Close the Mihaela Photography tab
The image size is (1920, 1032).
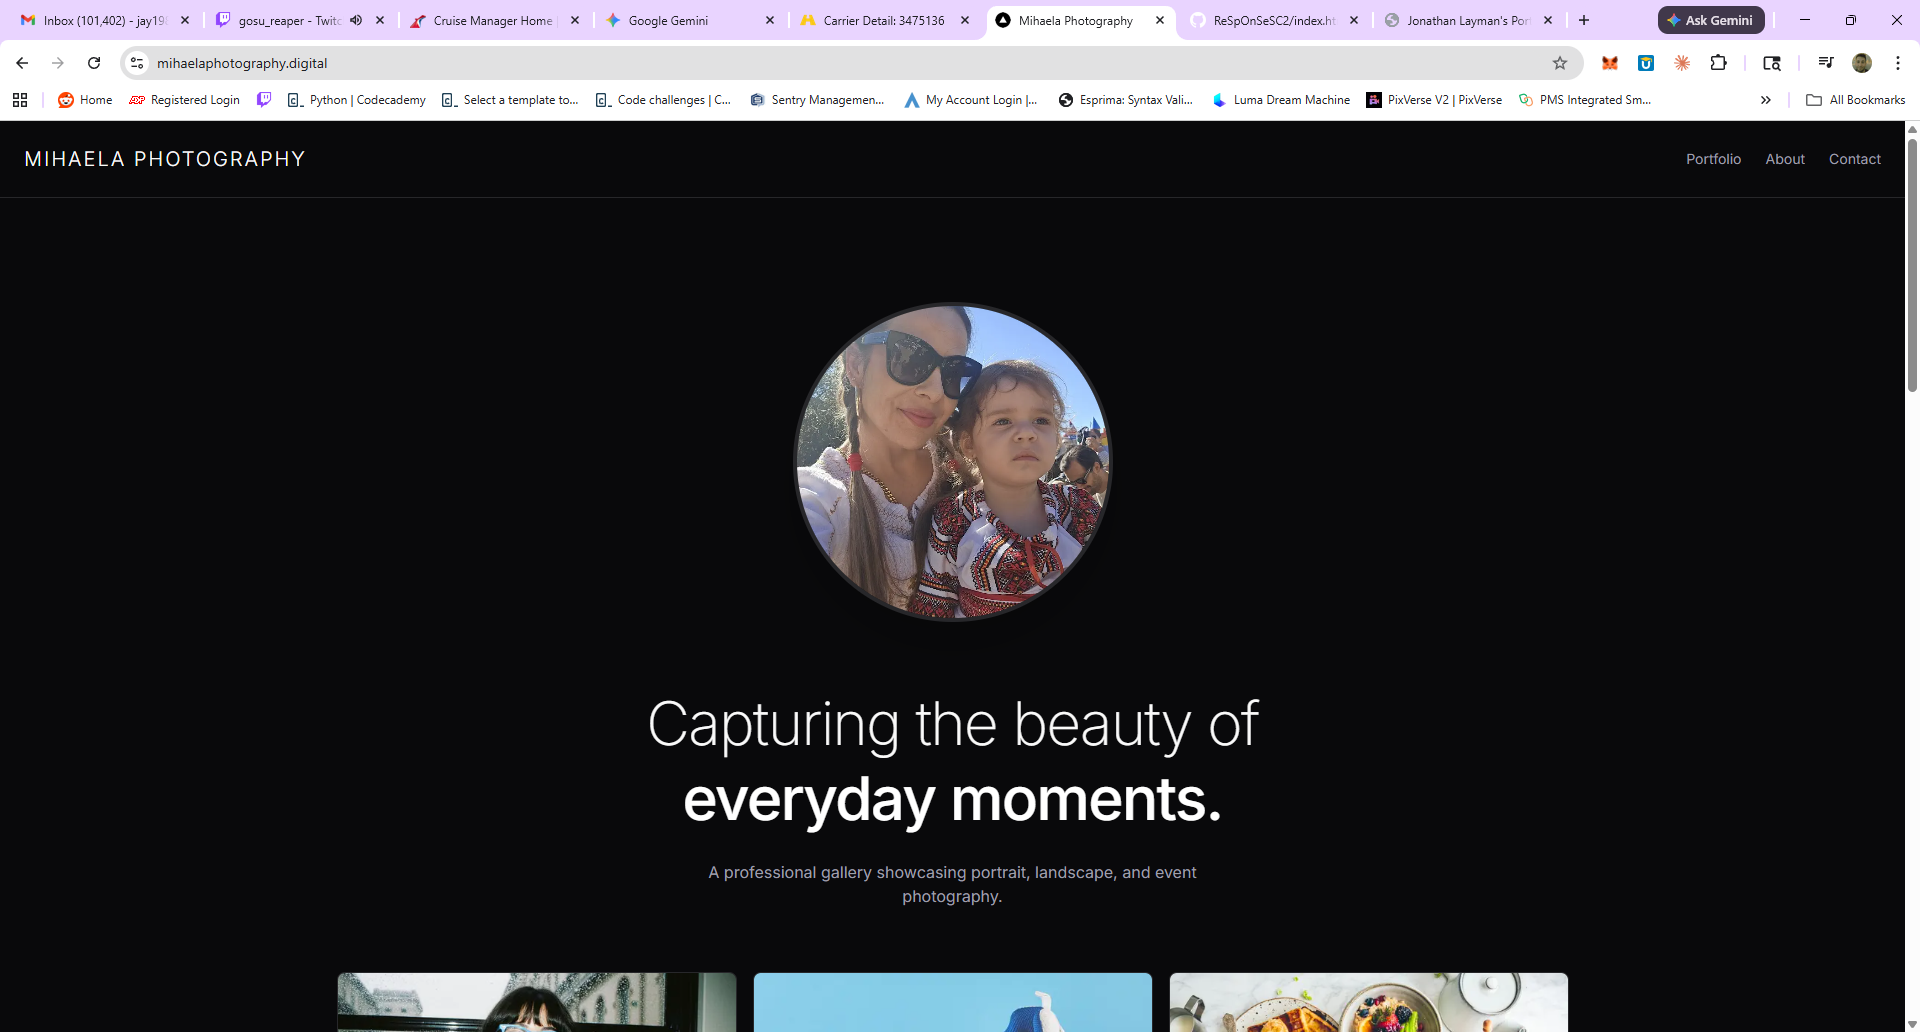pos(1160,20)
